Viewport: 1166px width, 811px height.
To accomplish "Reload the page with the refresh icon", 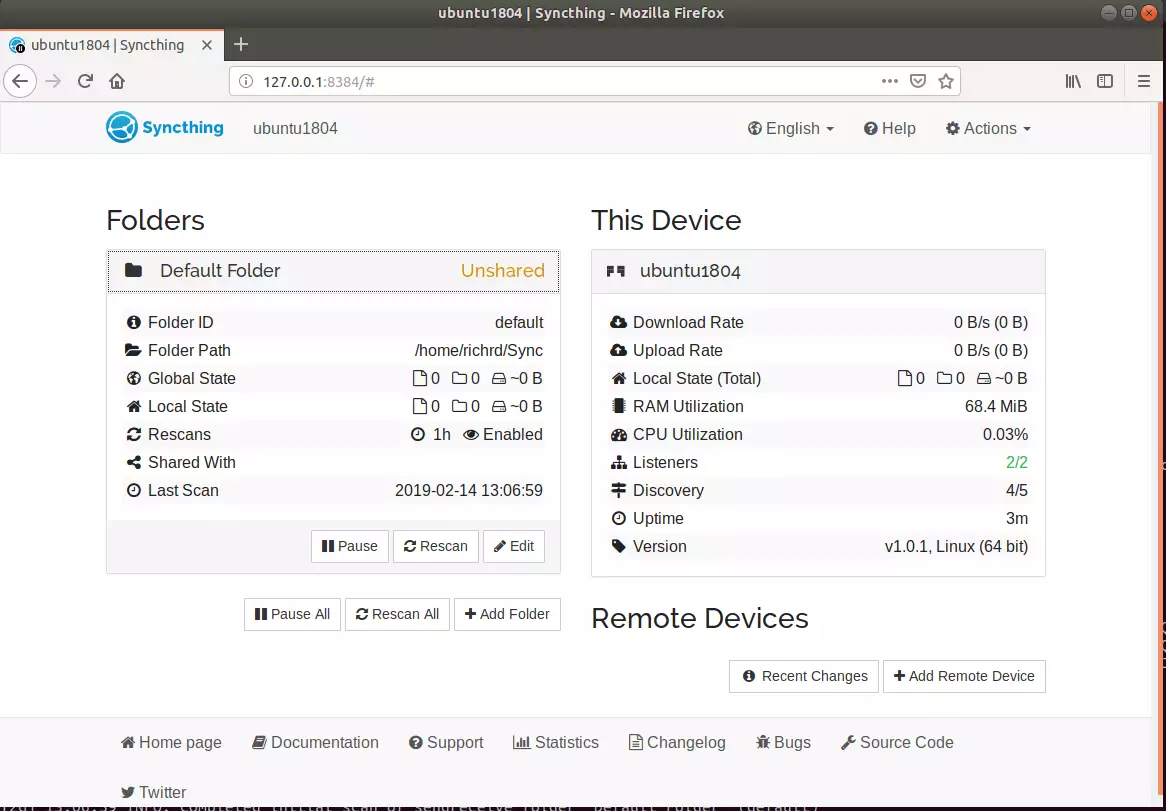I will (x=86, y=81).
